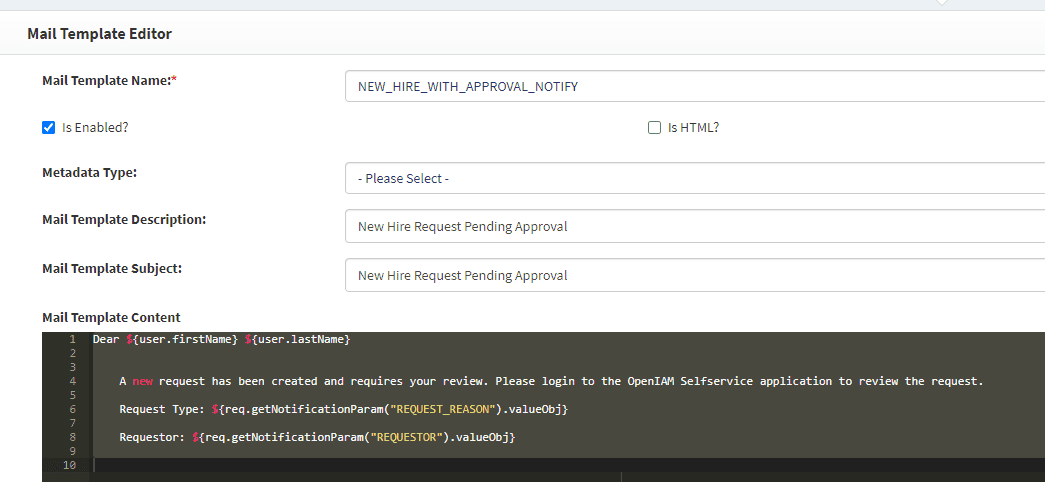Select line number 4 in the gutter
1045x482 pixels.
click(x=72, y=382)
